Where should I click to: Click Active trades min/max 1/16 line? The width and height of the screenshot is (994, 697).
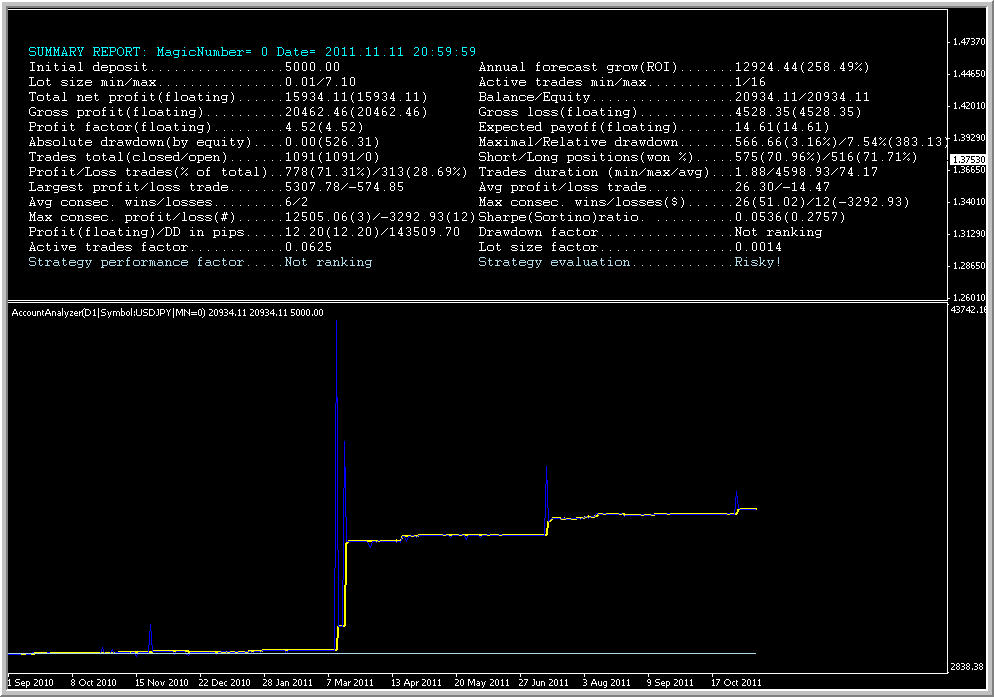pyautogui.click(x=622, y=82)
